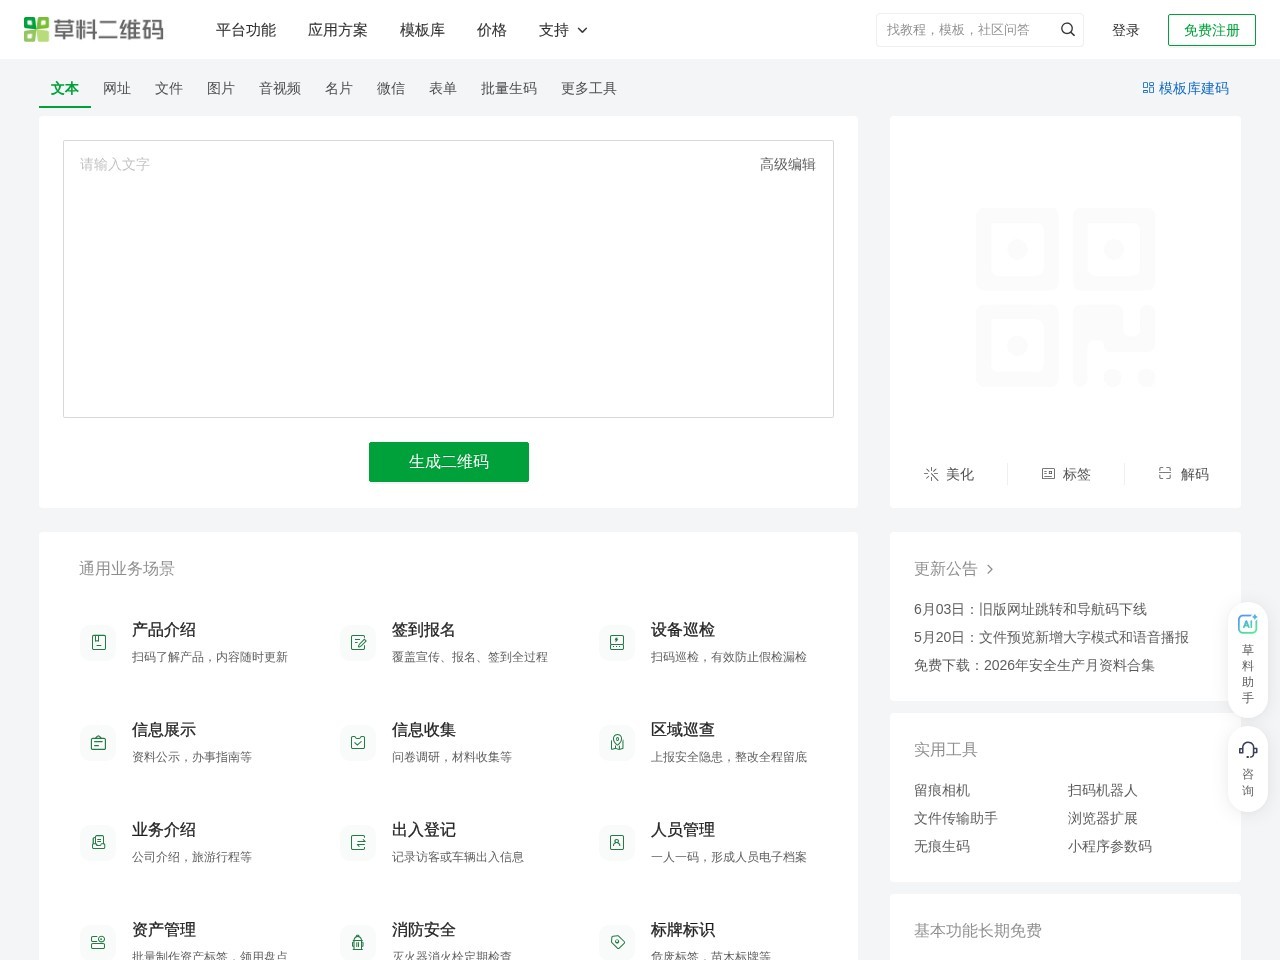Image resolution: width=1280 pixels, height=960 pixels.
Task: Expand the 支持 dropdown menu
Action: (563, 30)
